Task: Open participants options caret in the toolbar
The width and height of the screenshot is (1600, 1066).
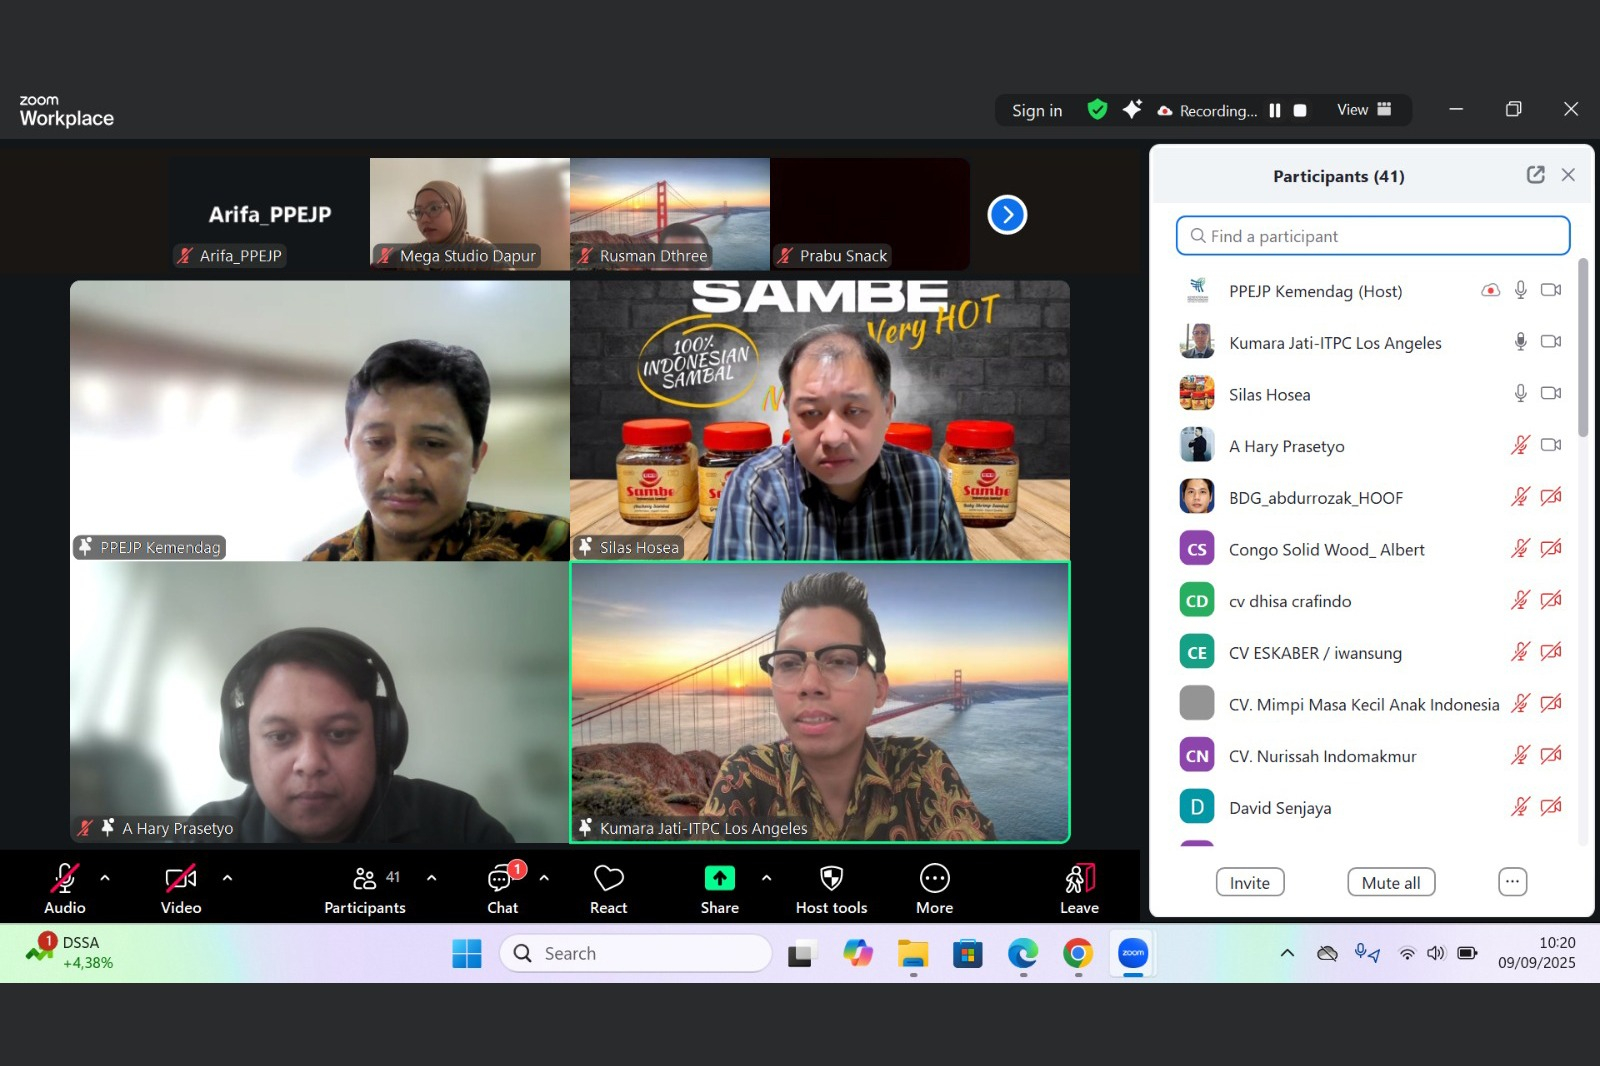Action: click(x=431, y=878)
